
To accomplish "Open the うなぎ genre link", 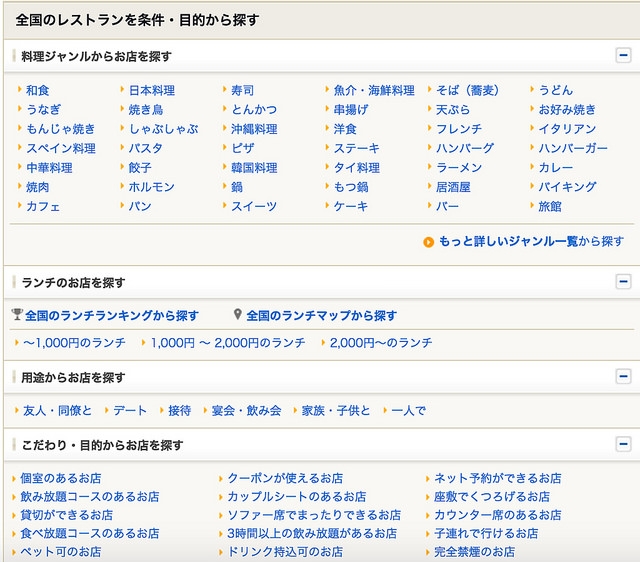I will 43,109.
